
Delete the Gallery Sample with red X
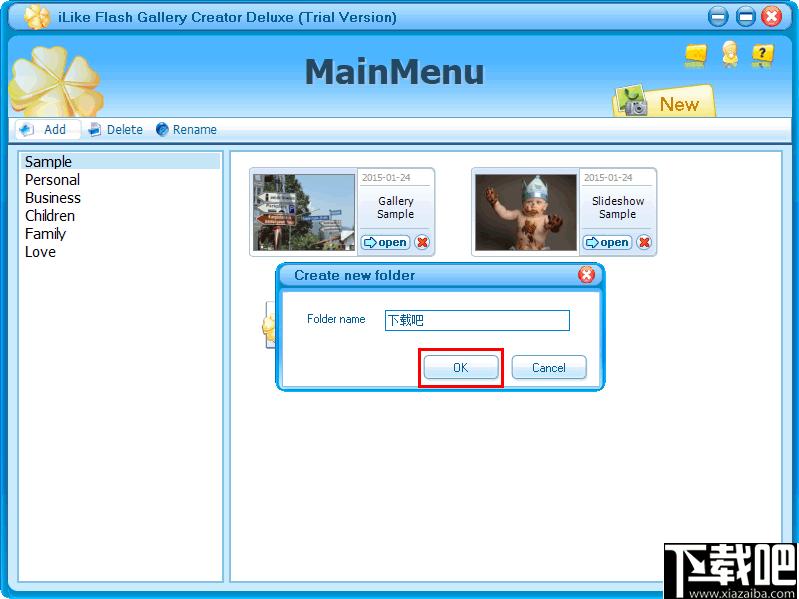click(x=422, y=242)
